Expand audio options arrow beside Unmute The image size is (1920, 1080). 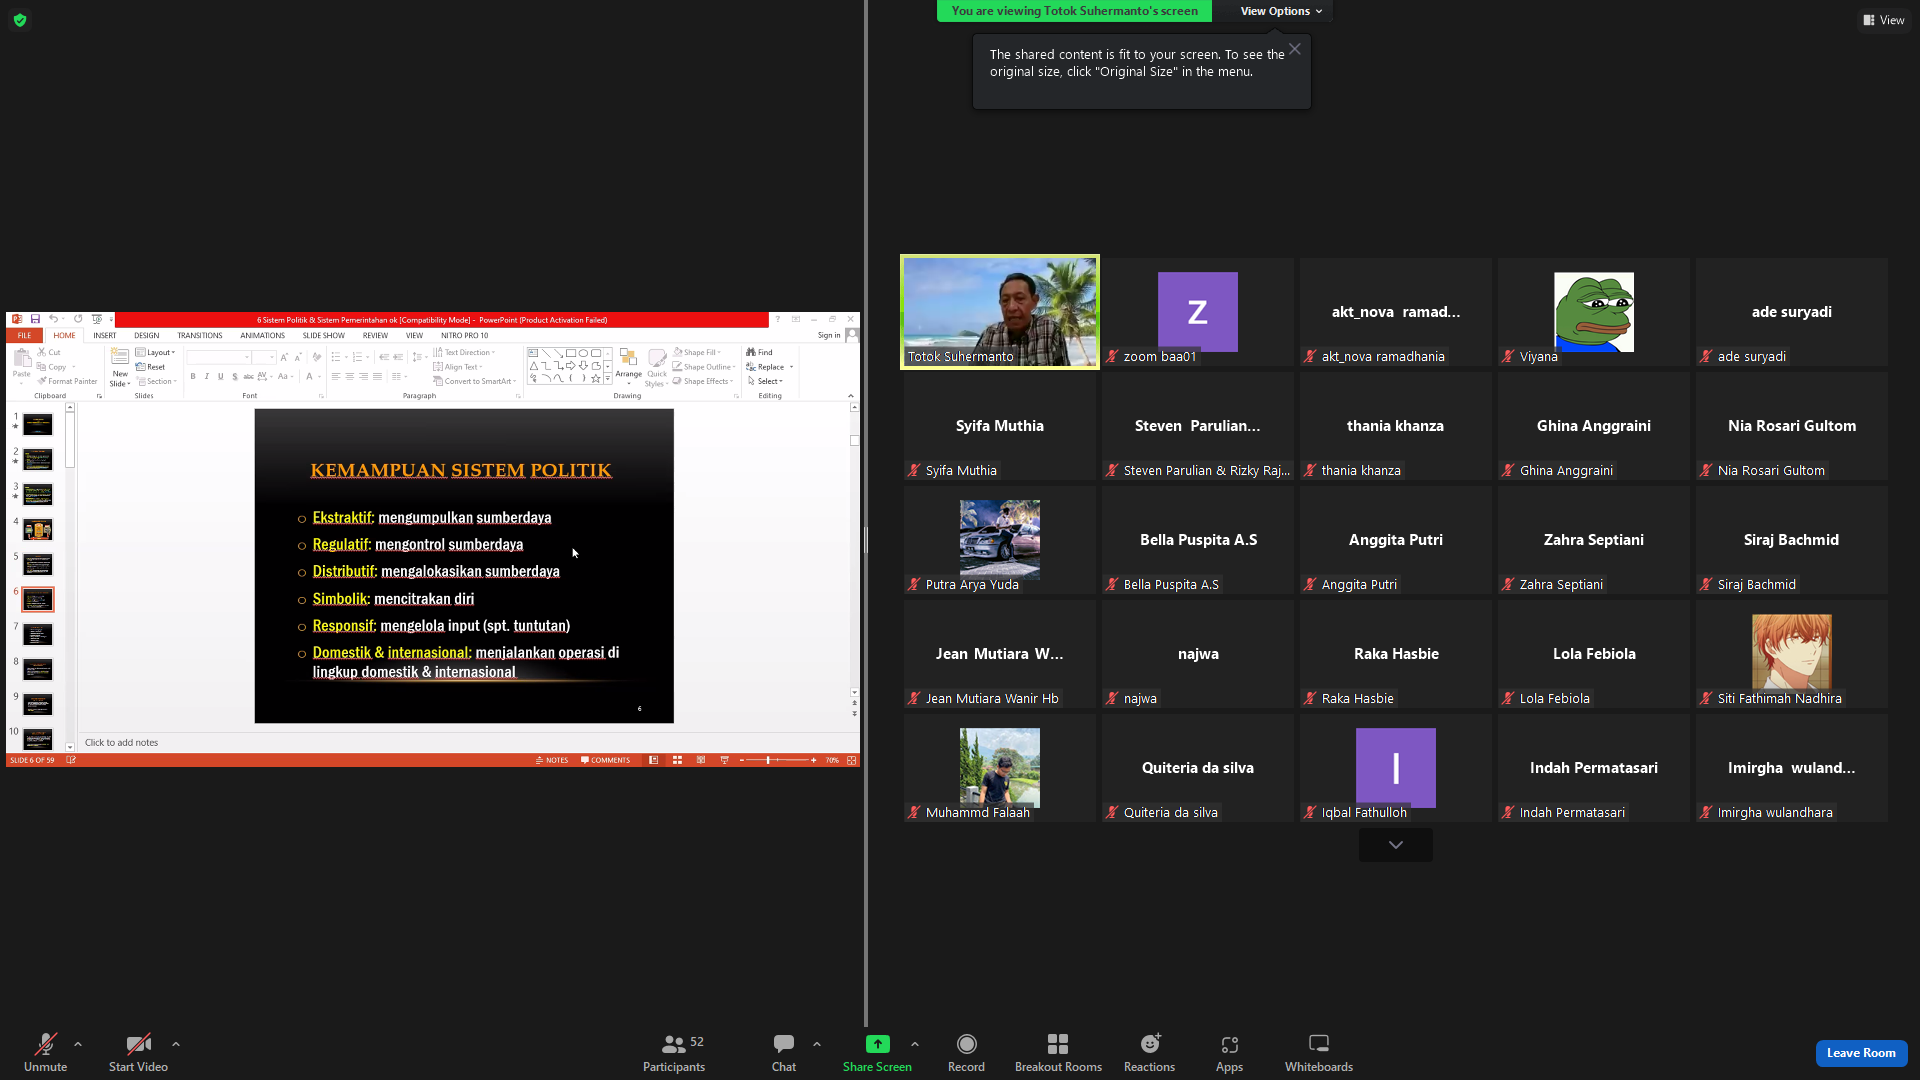pos(78,1044)
